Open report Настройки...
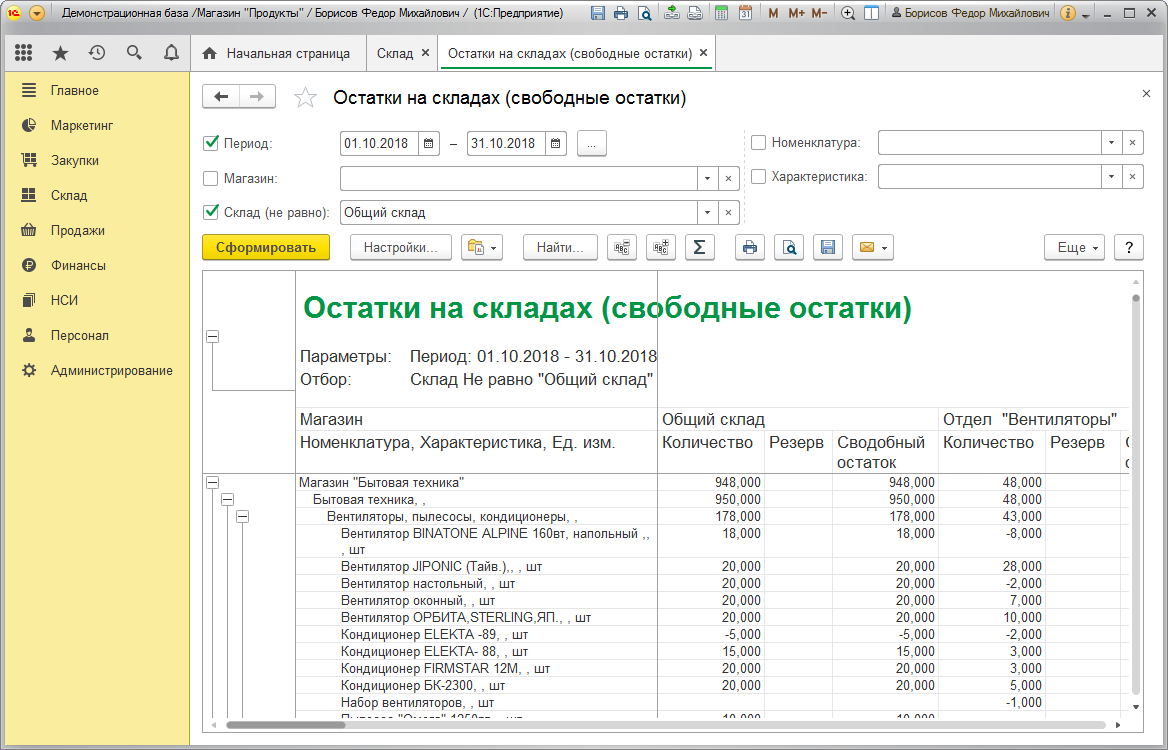Image resolution: width=1168 pixels, height=750 pixels. pyautogui.click(x=401, y=247)
